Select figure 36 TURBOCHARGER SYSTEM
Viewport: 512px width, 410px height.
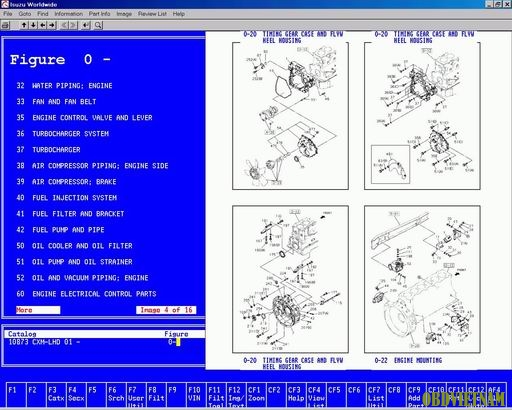pos(63,134)
